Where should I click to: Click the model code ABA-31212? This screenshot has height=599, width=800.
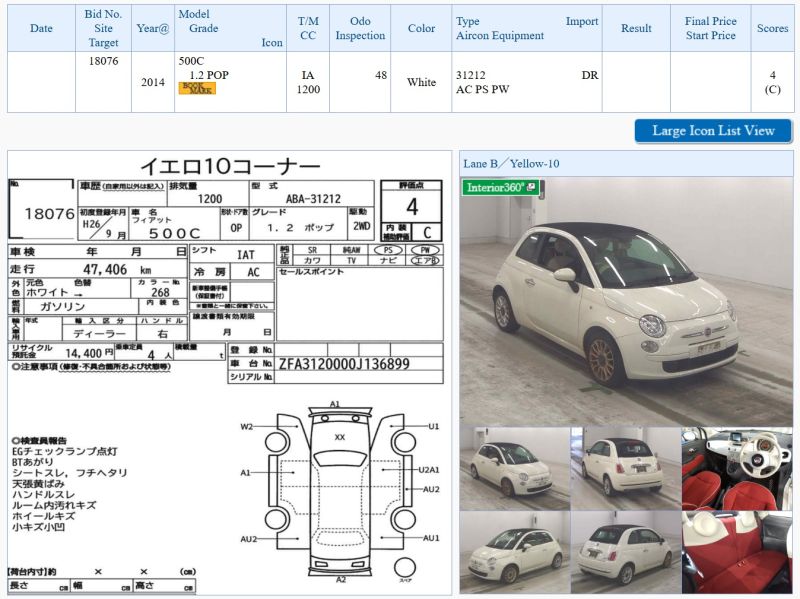tap(313, 199)
